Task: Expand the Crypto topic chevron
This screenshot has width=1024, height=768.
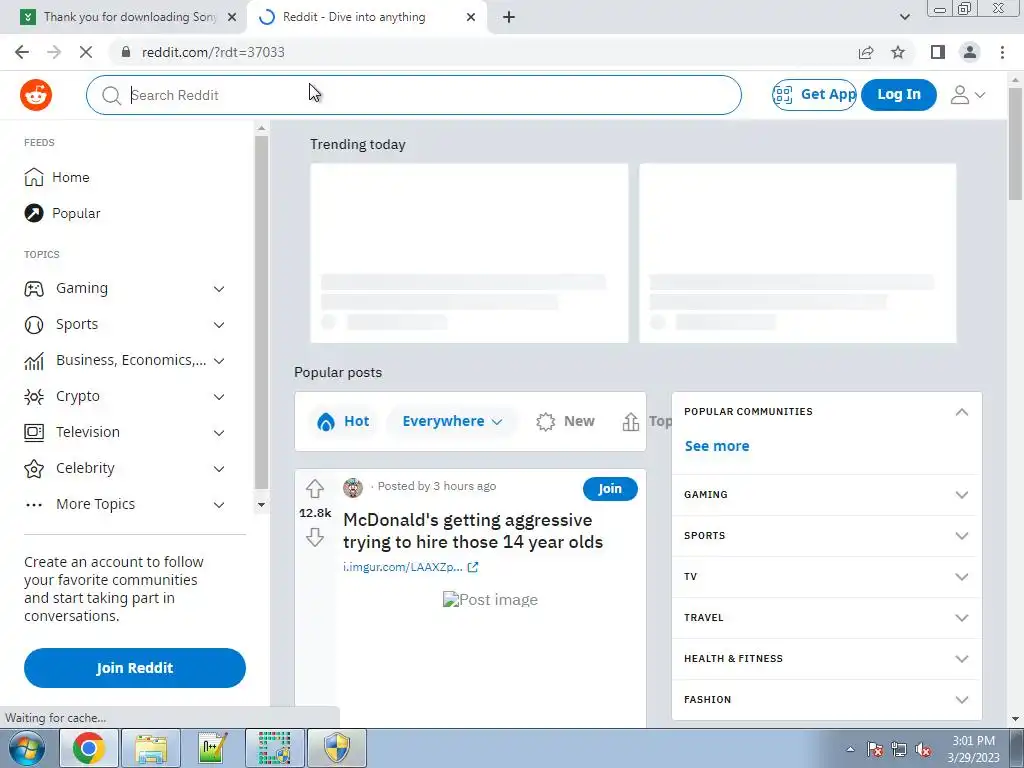Action: [219, 396]
